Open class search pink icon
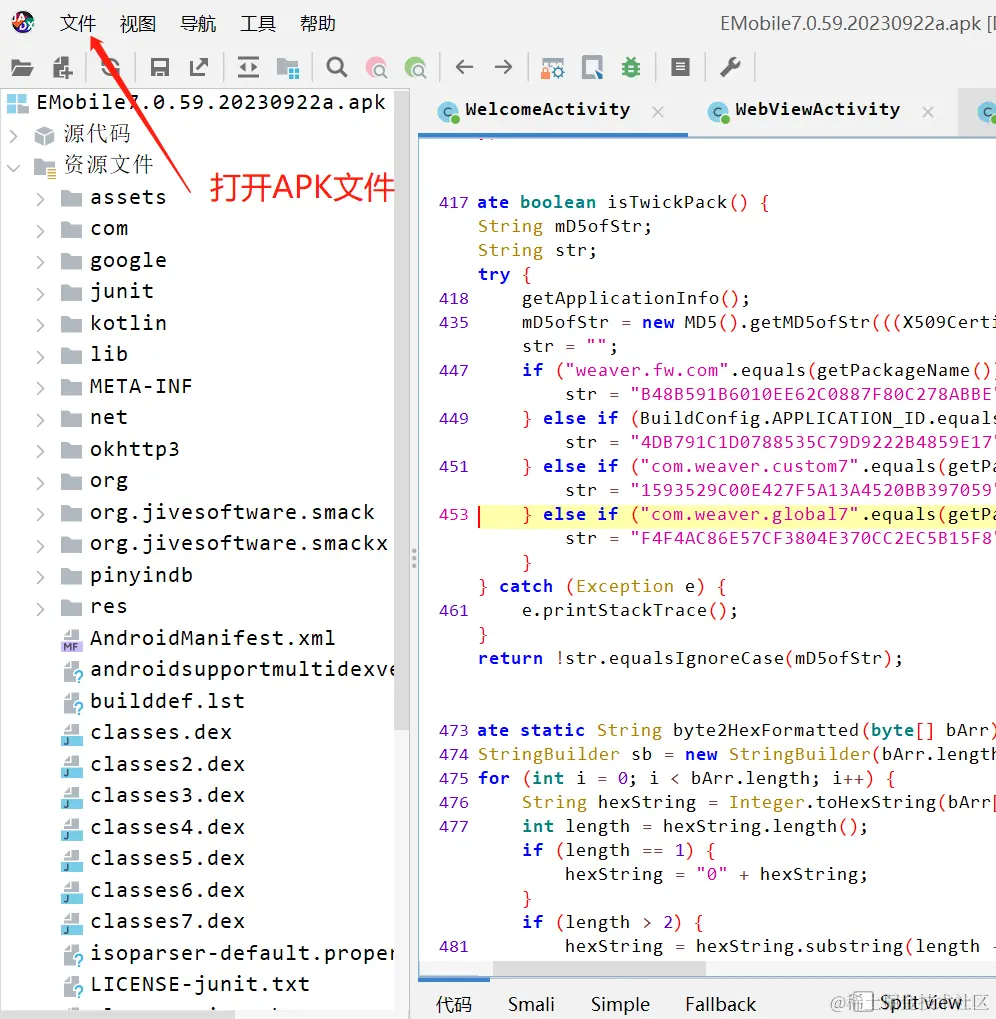Screen dimensions: 996x1019 click(376, 68)
